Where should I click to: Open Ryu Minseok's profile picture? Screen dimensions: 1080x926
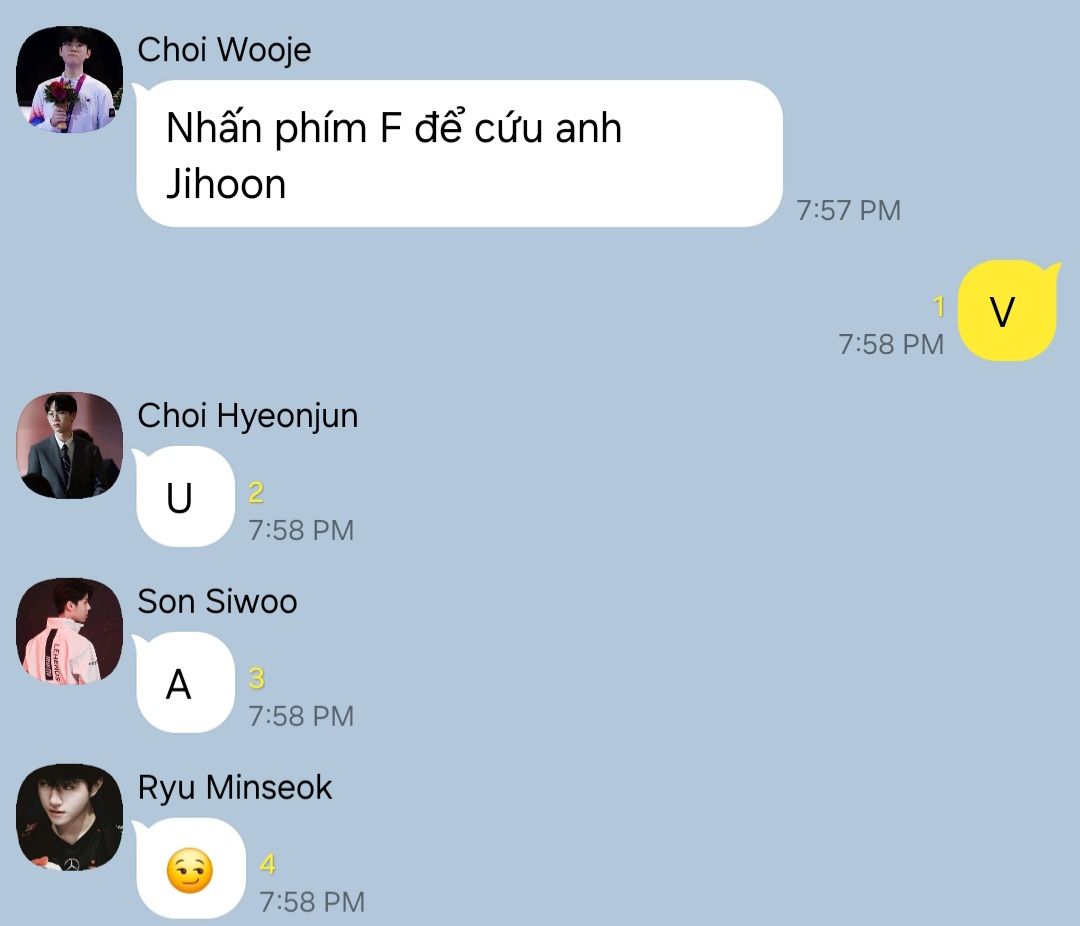(70, 817)
